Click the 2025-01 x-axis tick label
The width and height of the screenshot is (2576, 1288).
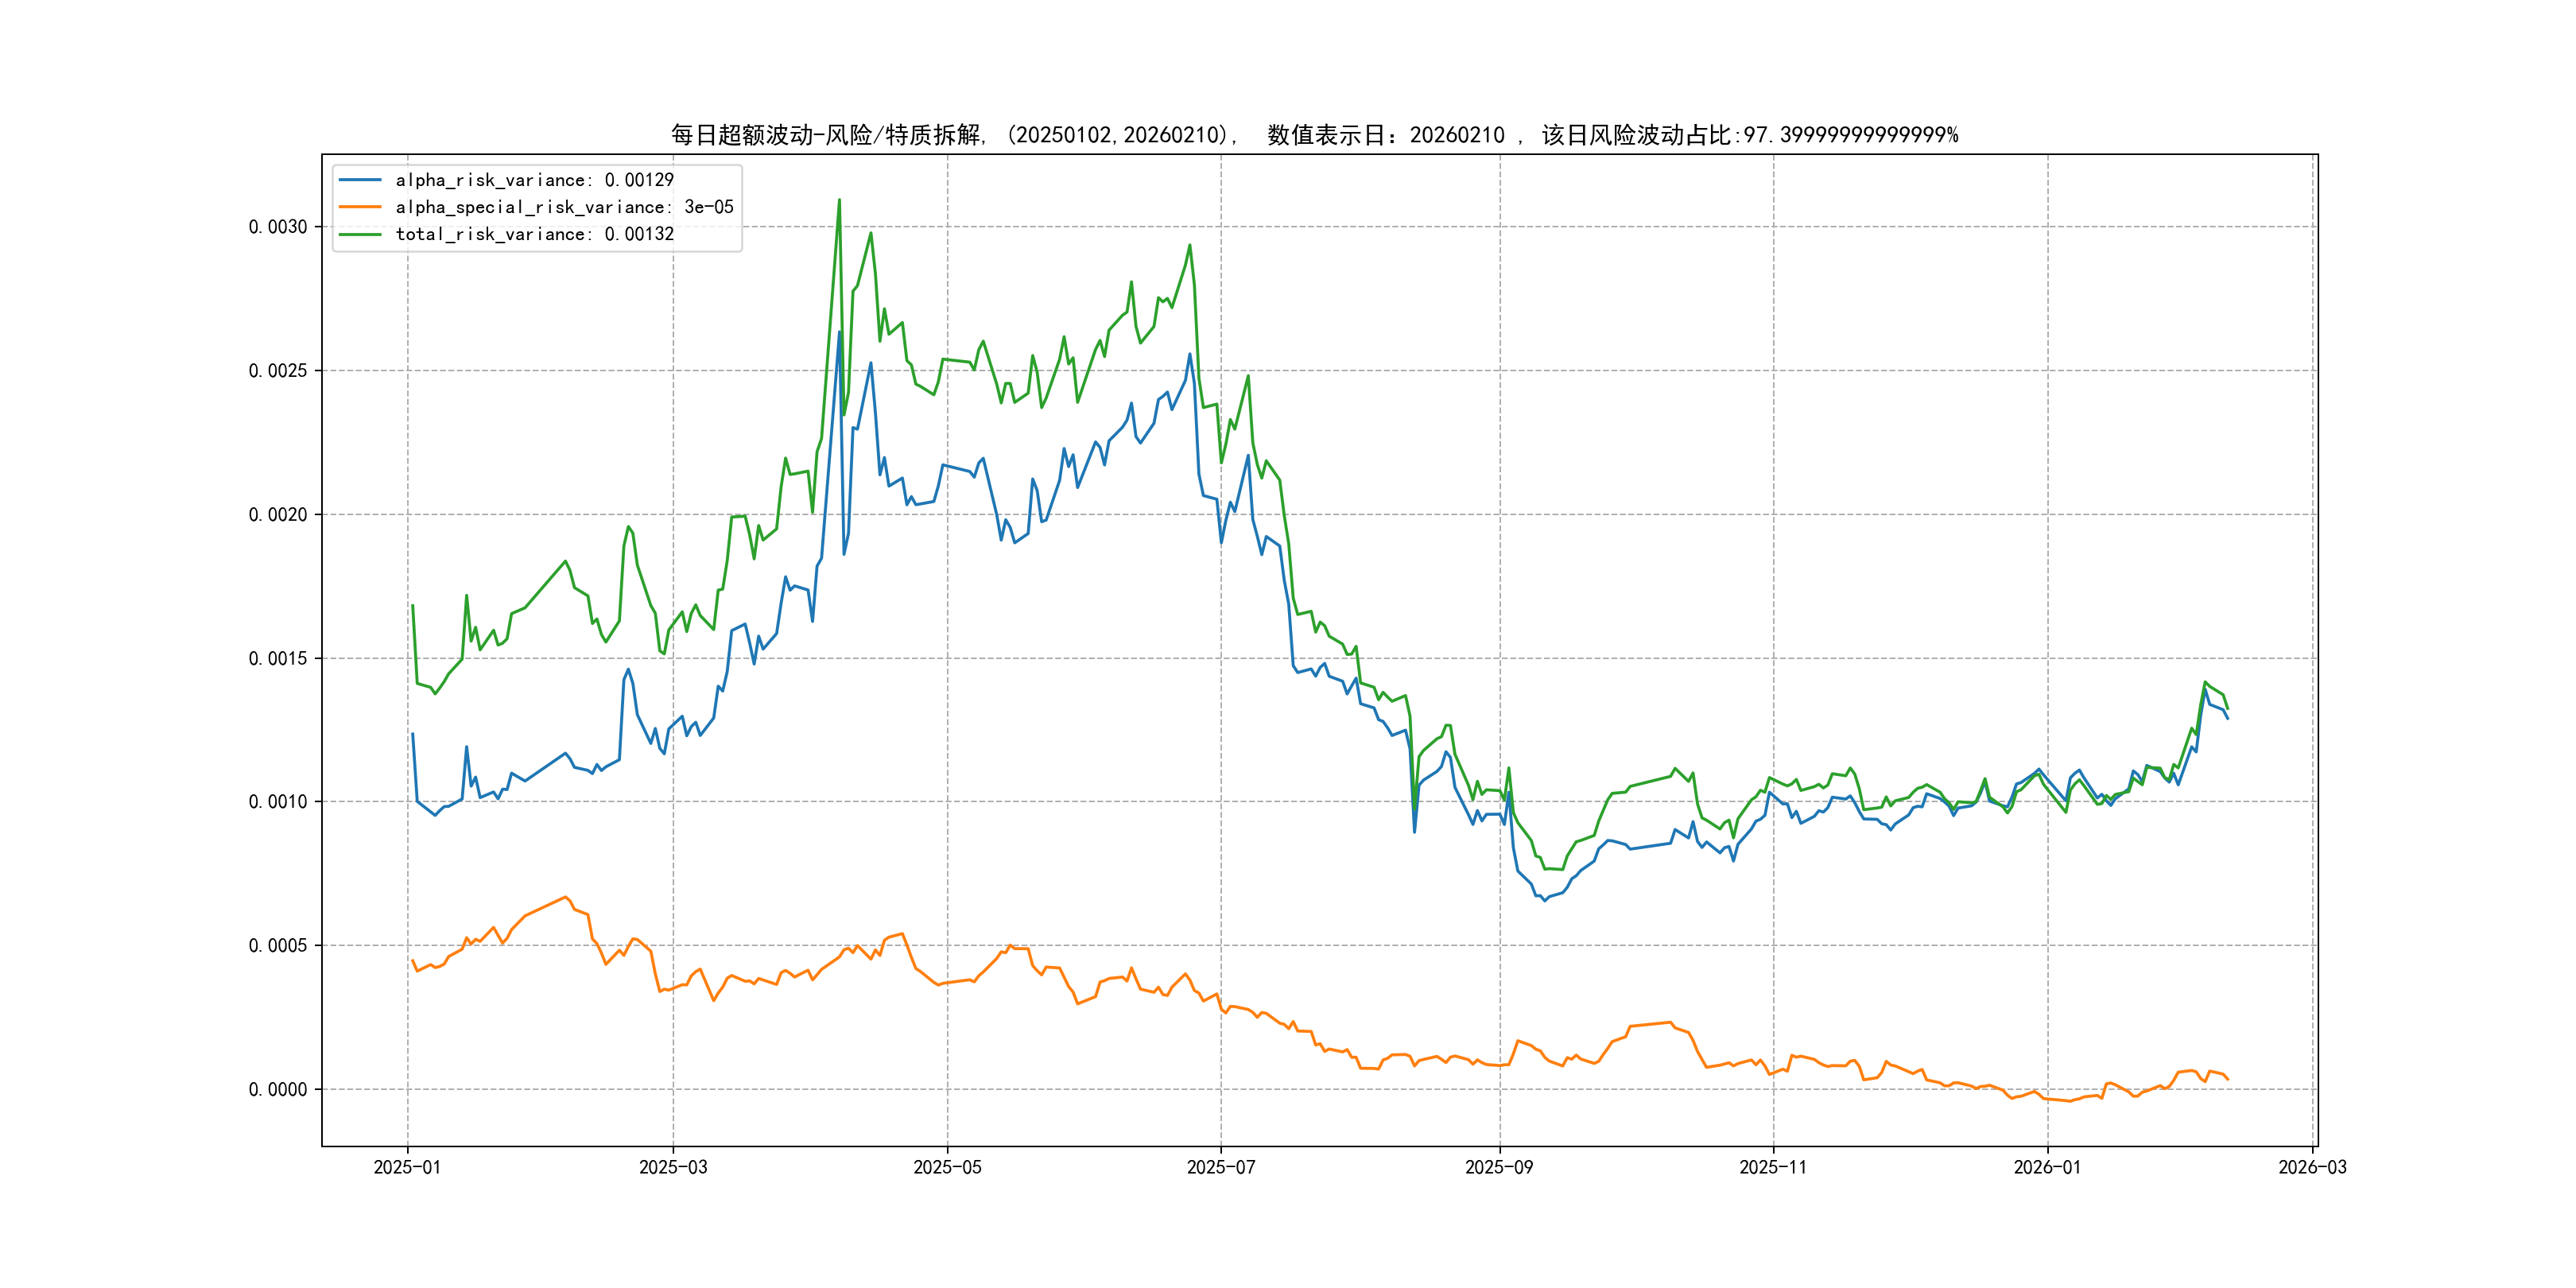[x=407, y=1167]
